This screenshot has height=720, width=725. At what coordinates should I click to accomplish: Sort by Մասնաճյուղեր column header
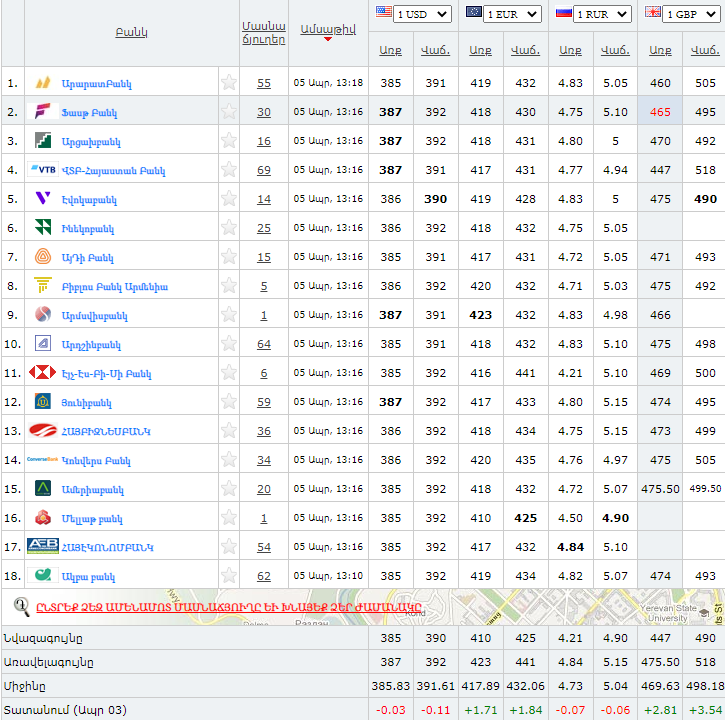(264, 33)
